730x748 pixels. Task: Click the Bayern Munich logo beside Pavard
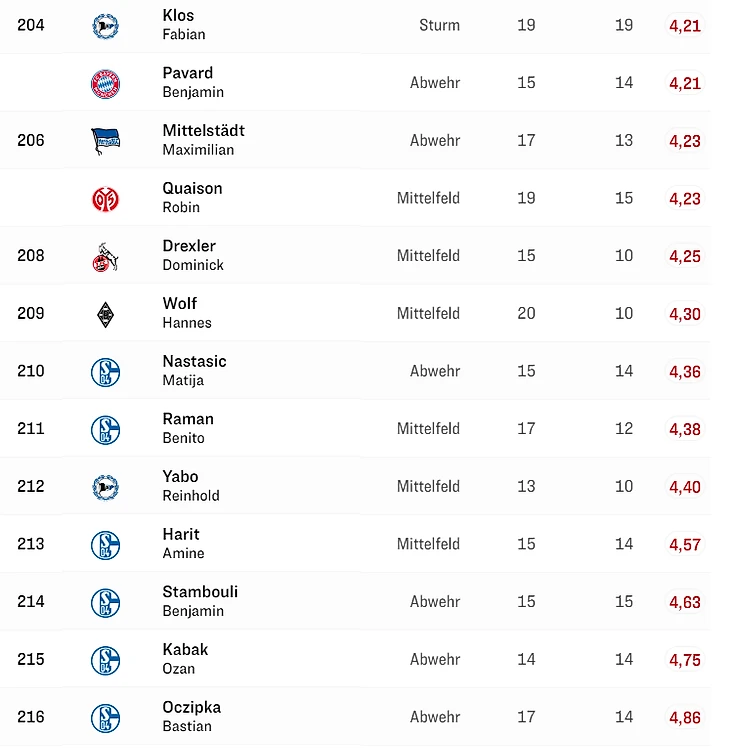pyautogui.click(x=105, y=84)
